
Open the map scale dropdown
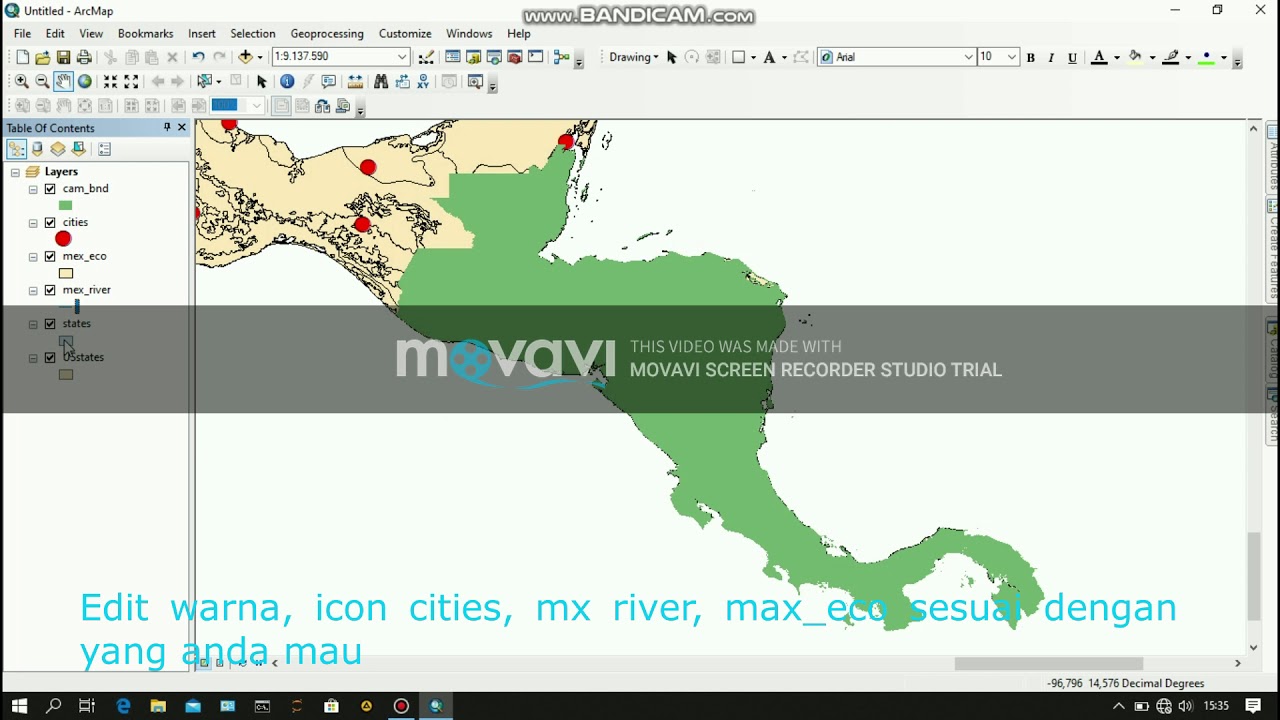click(402, 57)
